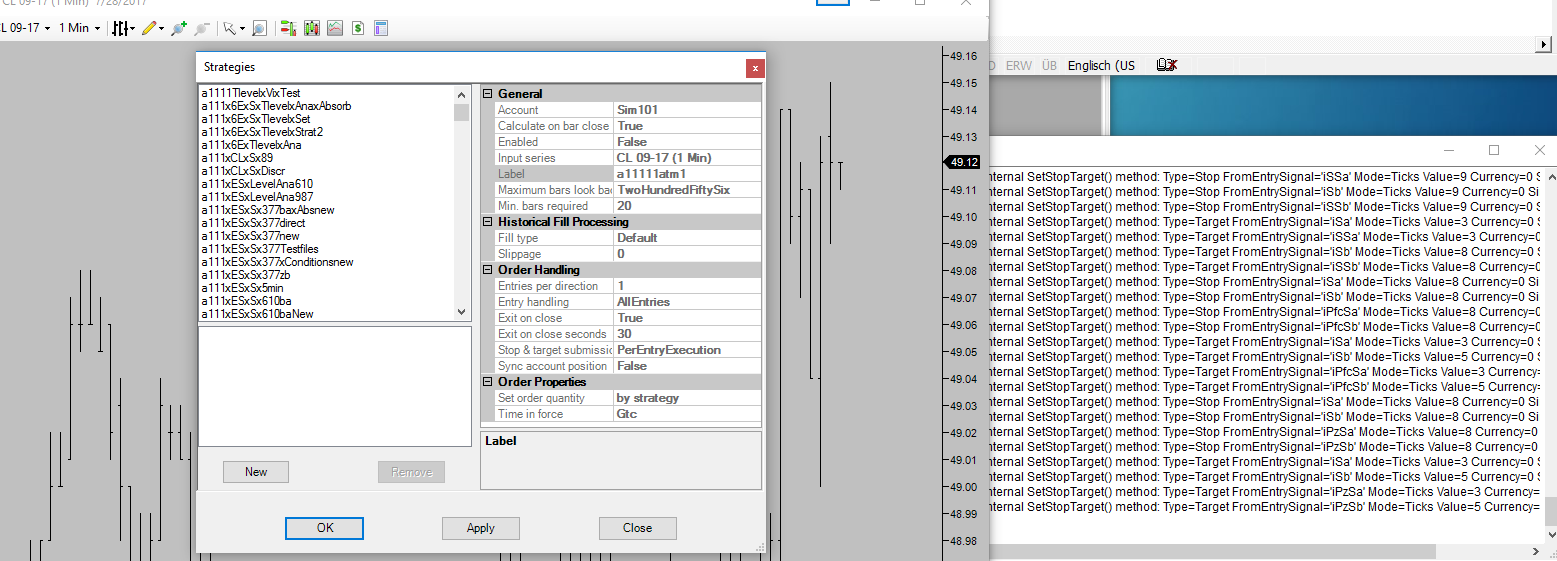The width and height of the screenshot is (1557, 561).
Task: Change Entry handling AllEntries value
Action: click(x=687, y=302)
